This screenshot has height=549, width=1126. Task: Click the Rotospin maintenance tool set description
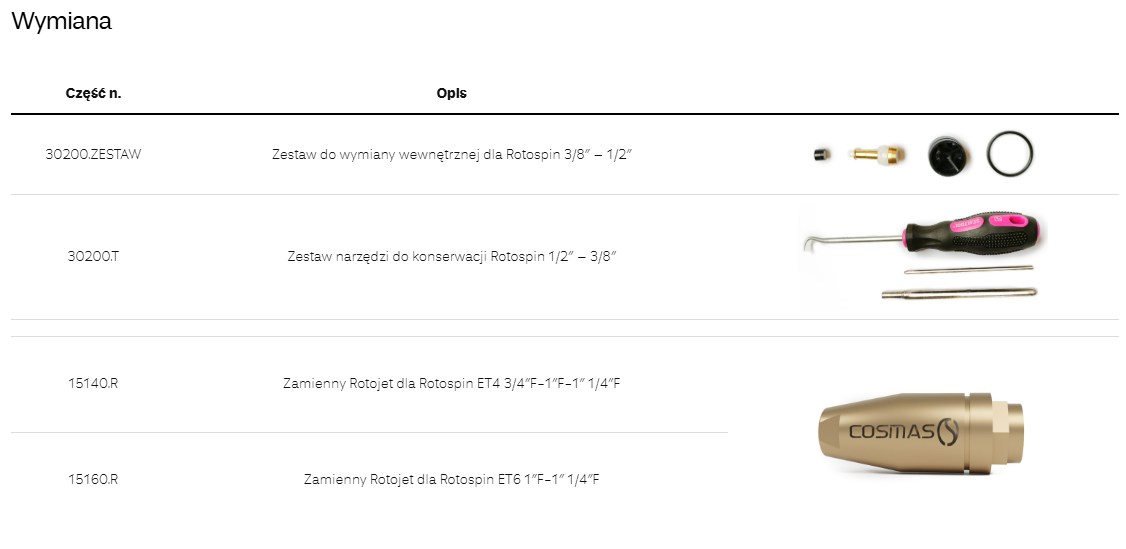click(x=452, y=256)
